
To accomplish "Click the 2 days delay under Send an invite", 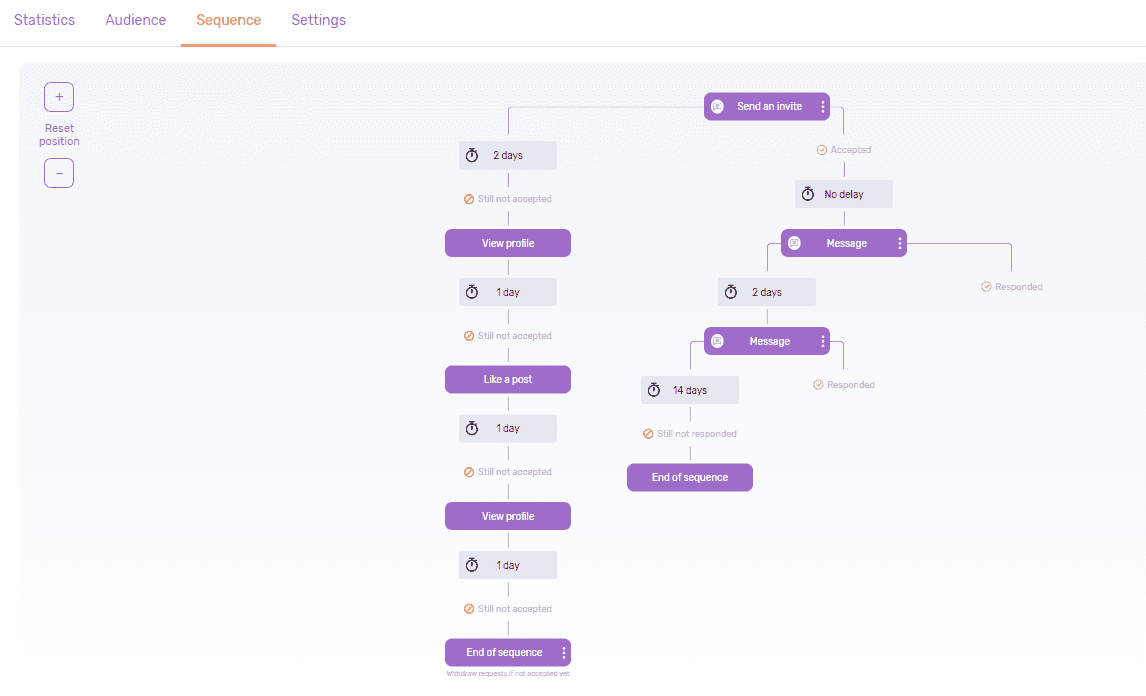I will click(x=508, y=156).
